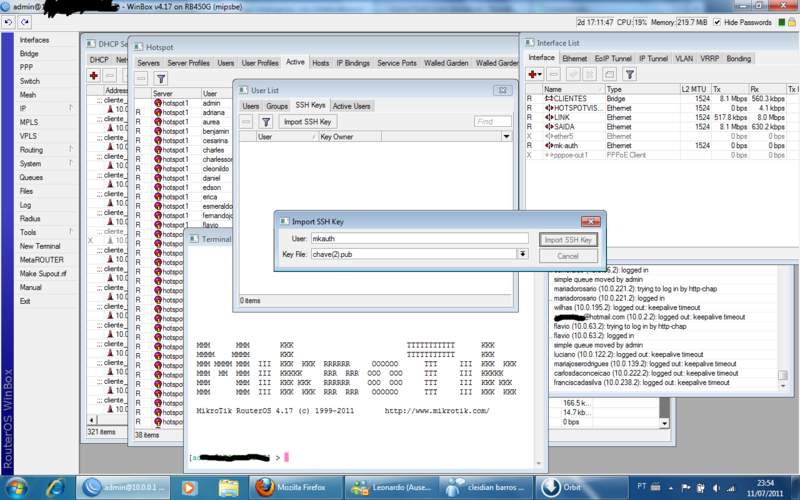Open add-interface dropdown arrow beside red plus
The width and height of the screenshot is (800, 500).
point(540,75)
